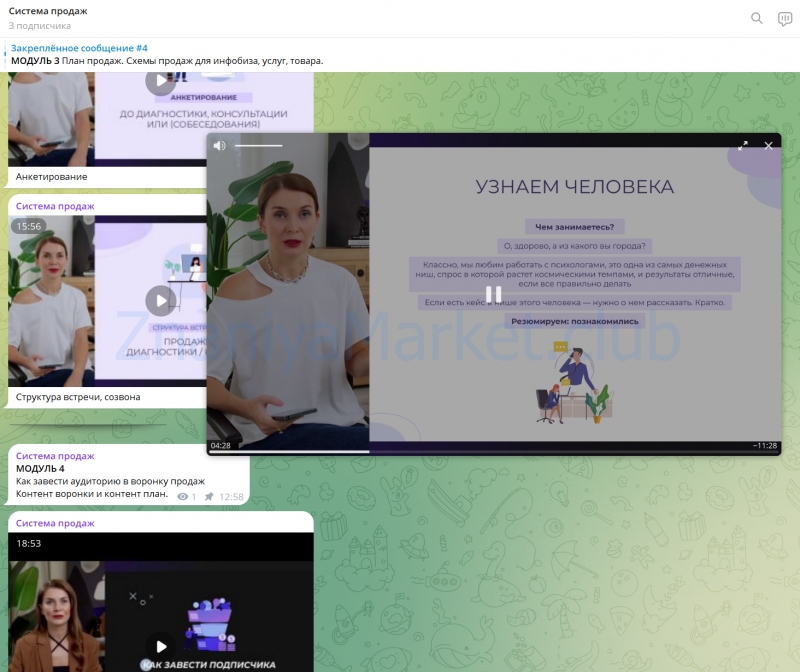This screenshot has height=672, width=800.
Task: Adjust the floating video volume slider
Action: (x=258, y=146)
